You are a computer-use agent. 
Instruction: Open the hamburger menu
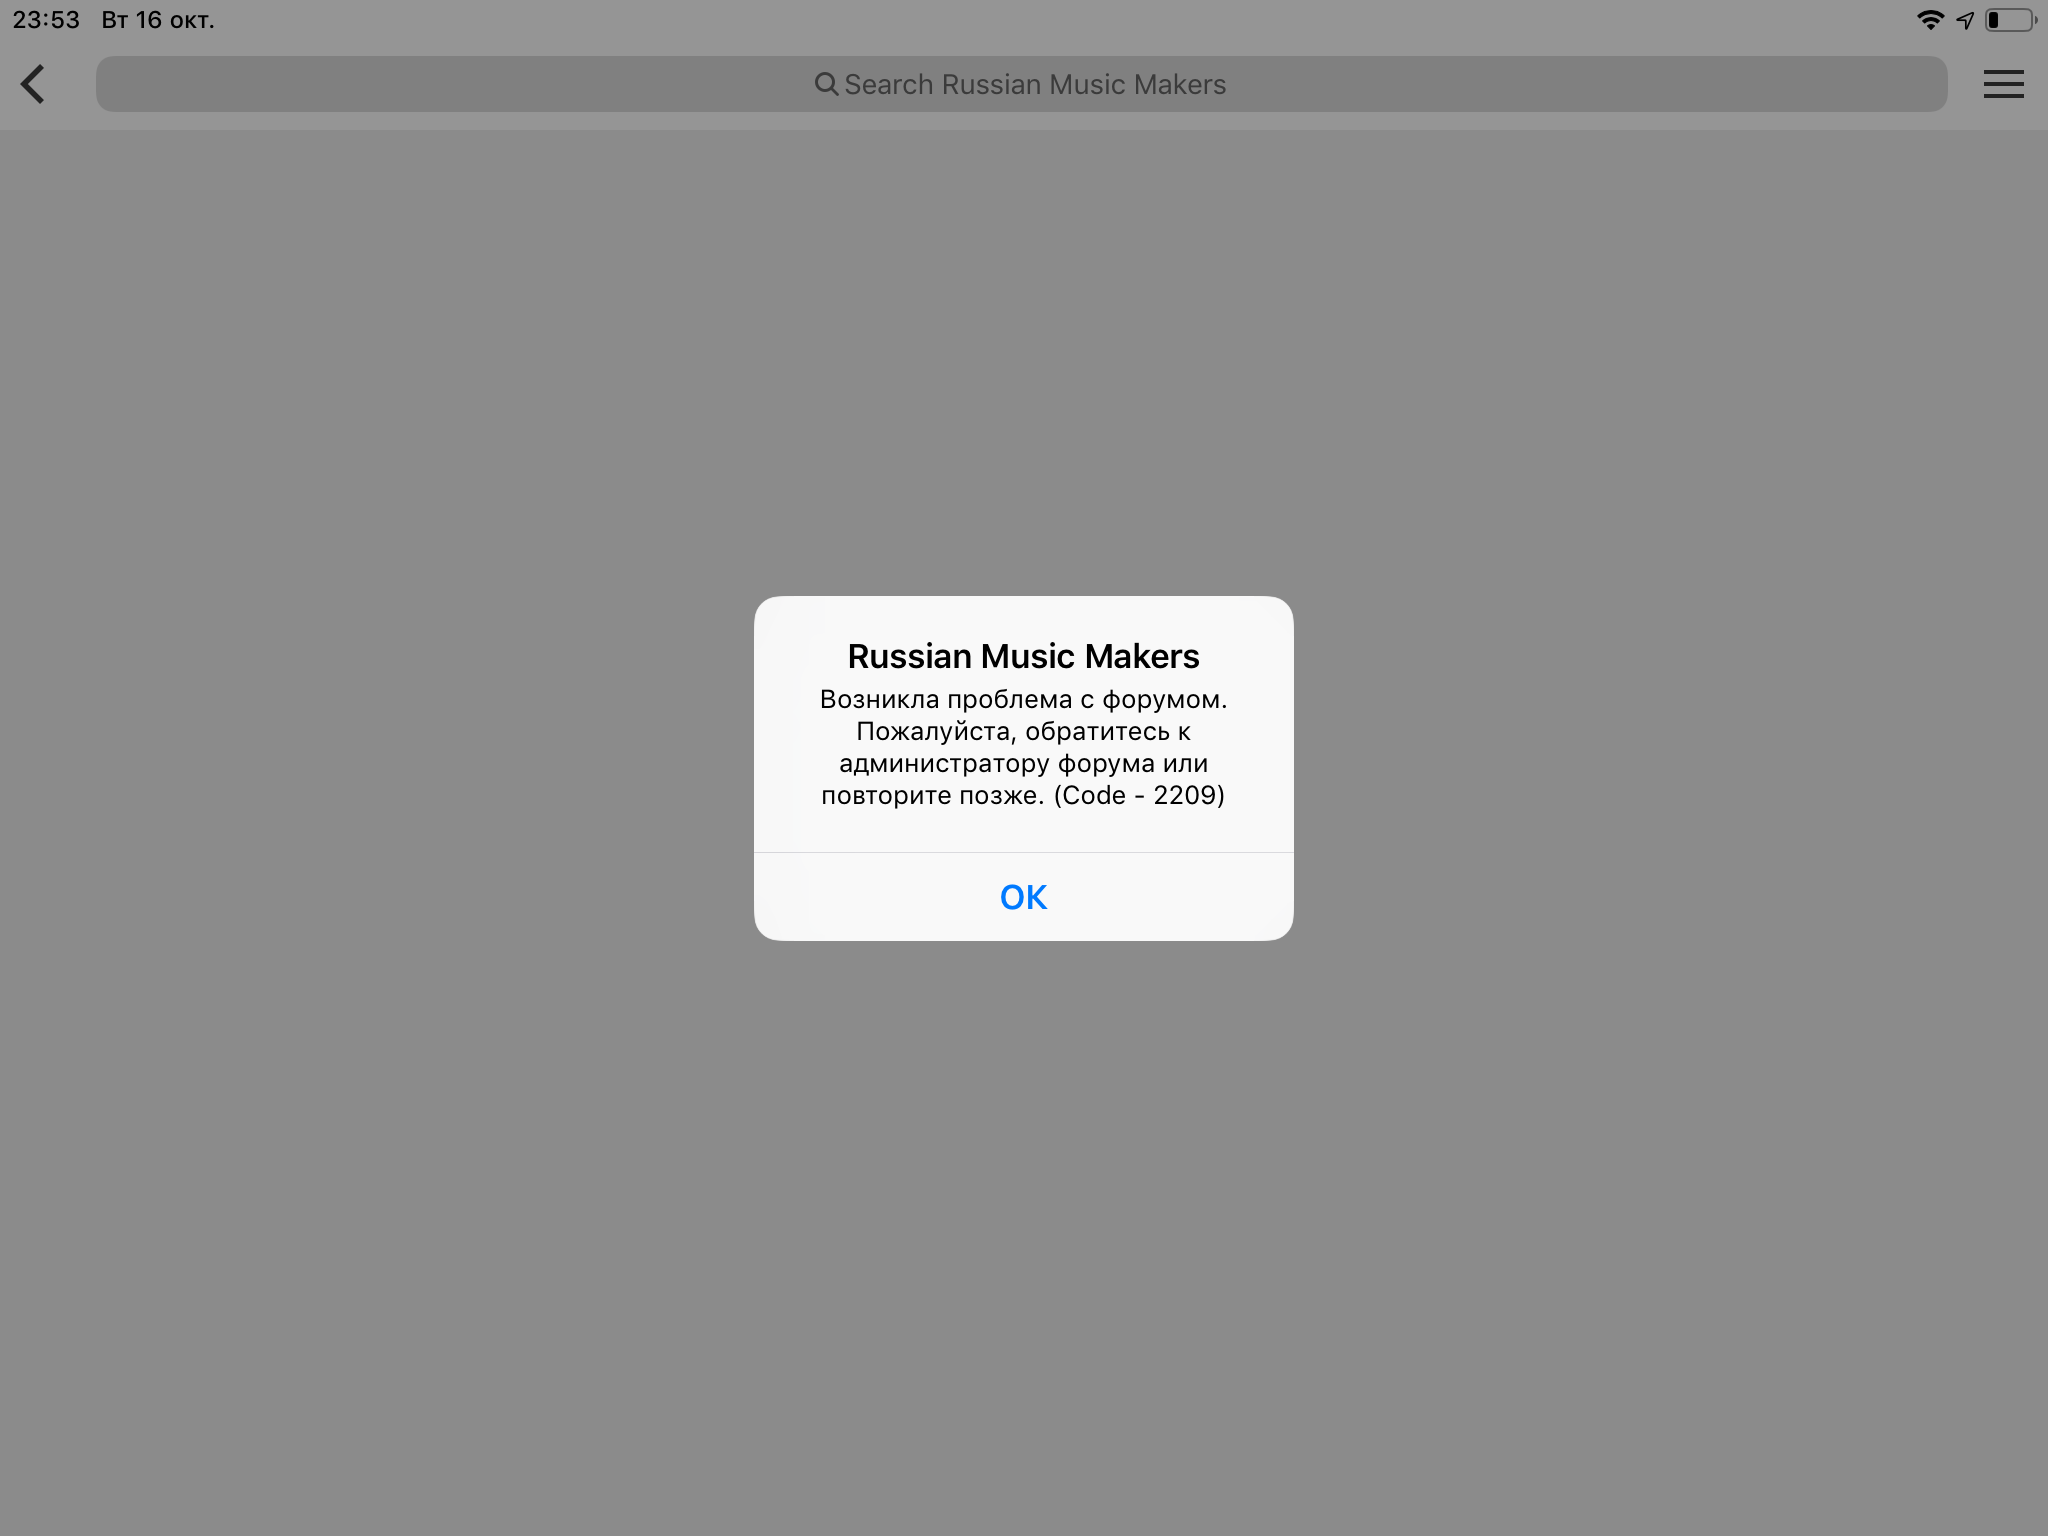click(2003, 84)
